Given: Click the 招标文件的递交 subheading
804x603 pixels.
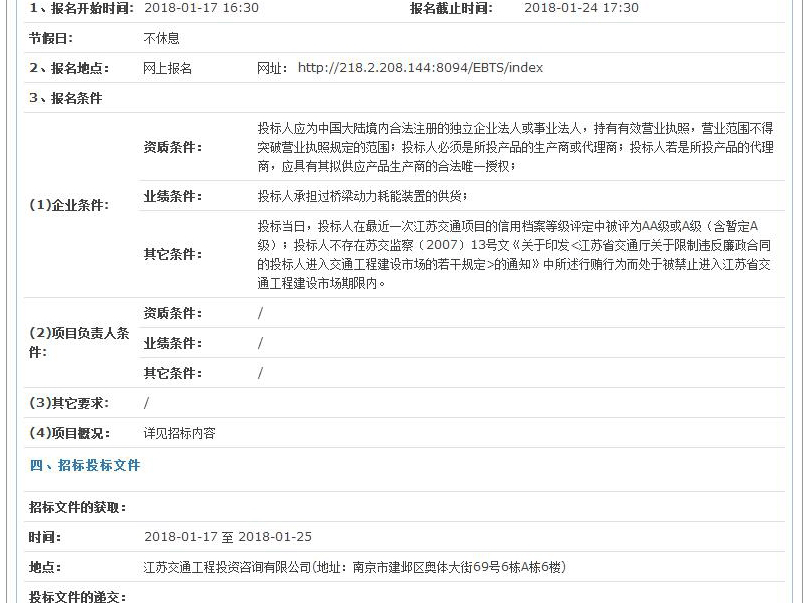Looking at the screenshot, I should point(78,596).
